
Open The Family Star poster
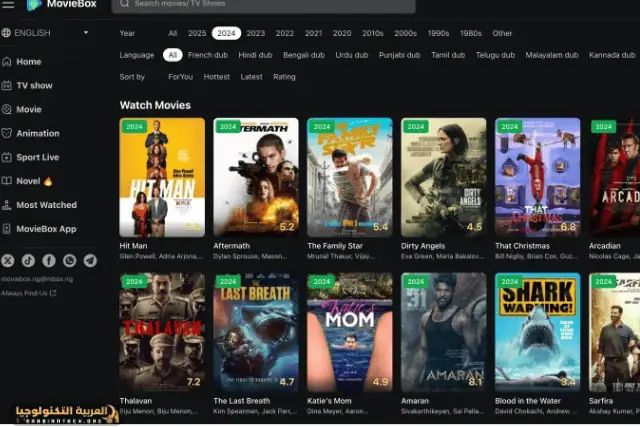click(x=350, y=177)
